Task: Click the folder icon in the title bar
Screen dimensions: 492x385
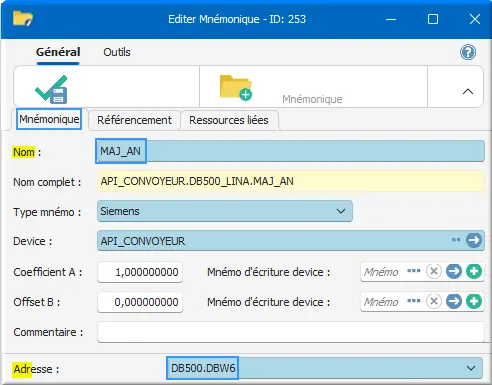Action: [x=23, y=18]
